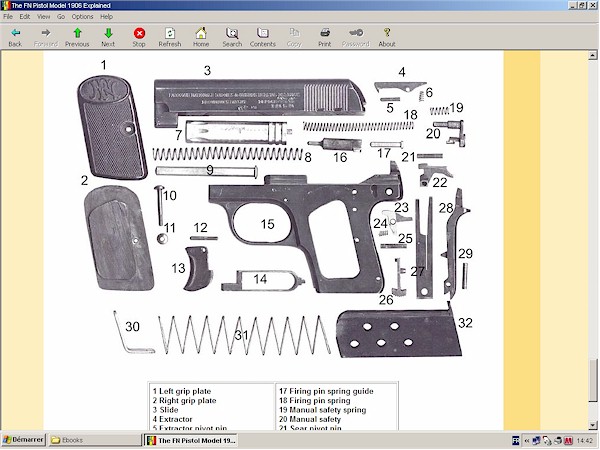Click the left grip plate image labeled 1
Image resolution: width=600 pixels, height=450 pixels.
(112, 127)
